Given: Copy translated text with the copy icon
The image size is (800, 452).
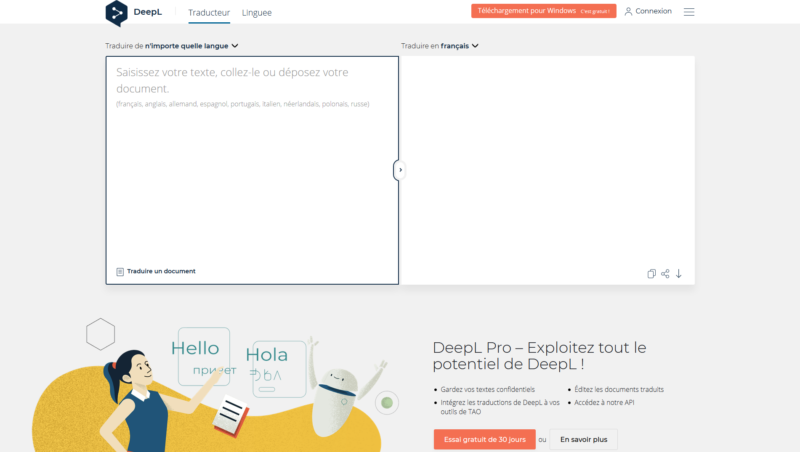Looking at the screenshot, I should pyautogui.click(x=651, y=274).
